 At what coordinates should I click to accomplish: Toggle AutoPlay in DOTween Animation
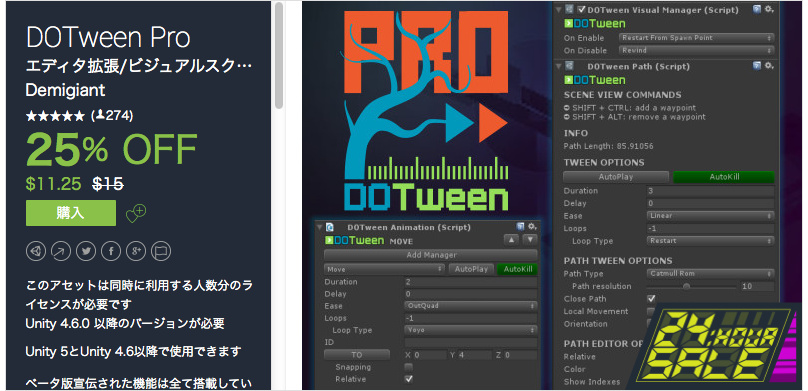pyautogui.click(x=472, y=269)
